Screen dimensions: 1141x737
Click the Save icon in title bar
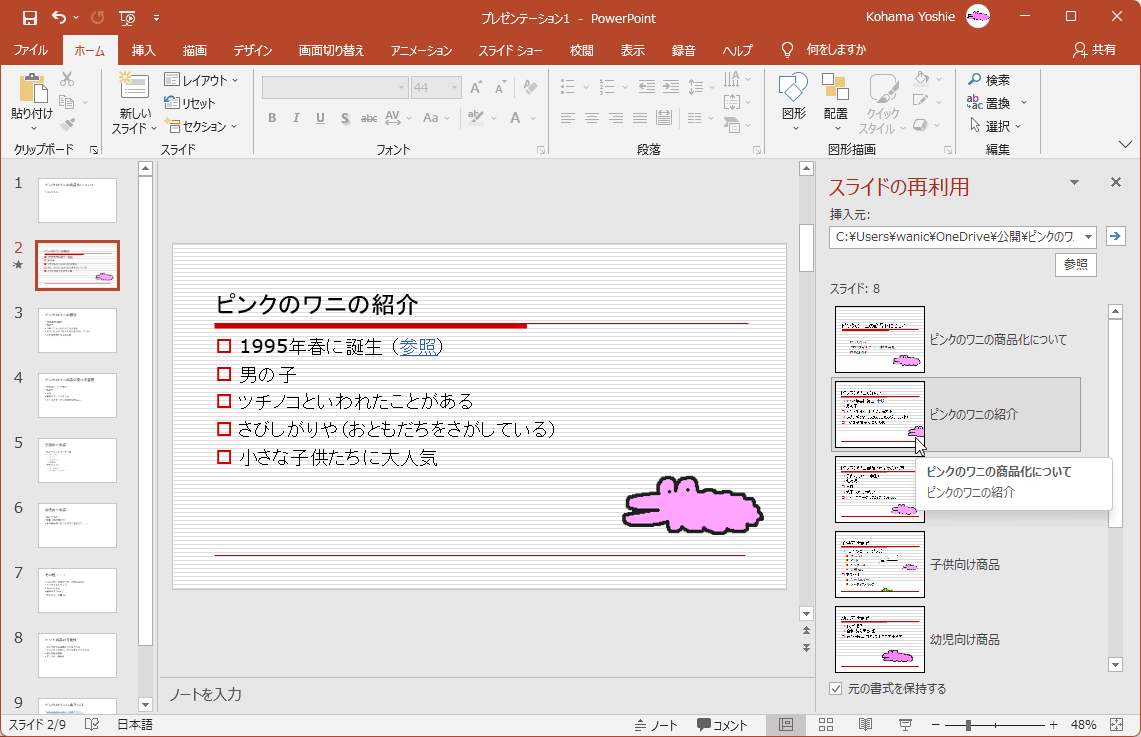(29, 18)
